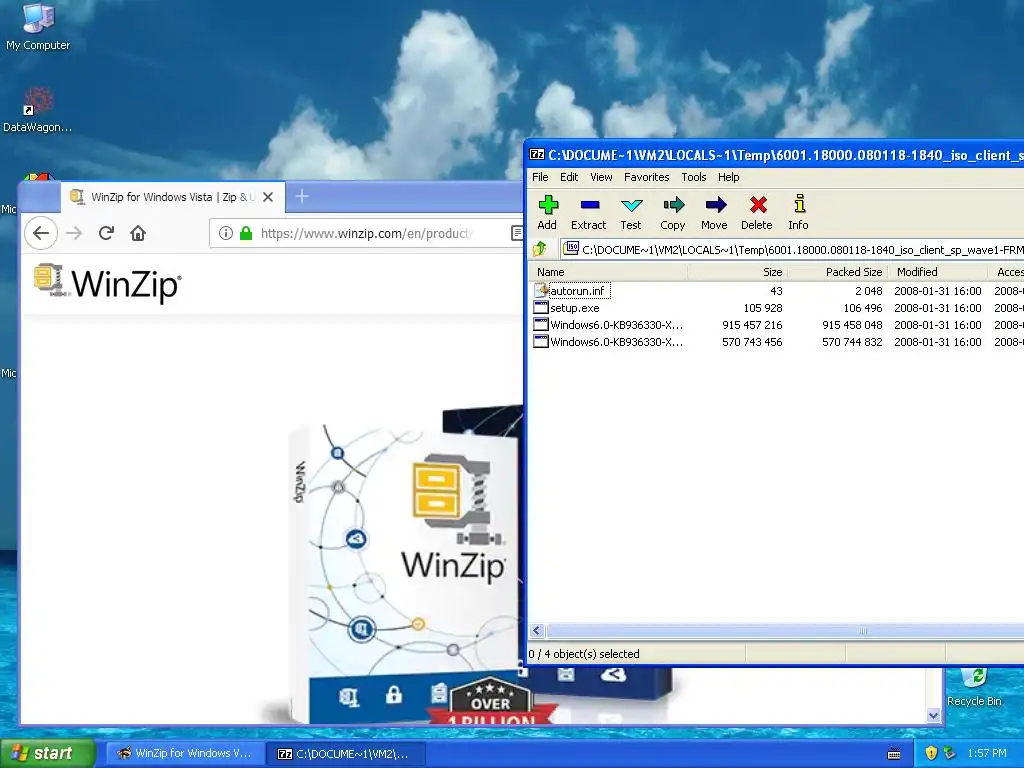Image resolution: width=1024 pixels, height=768 pixels.
Task: Click the Windows start button
Action: 48,753
